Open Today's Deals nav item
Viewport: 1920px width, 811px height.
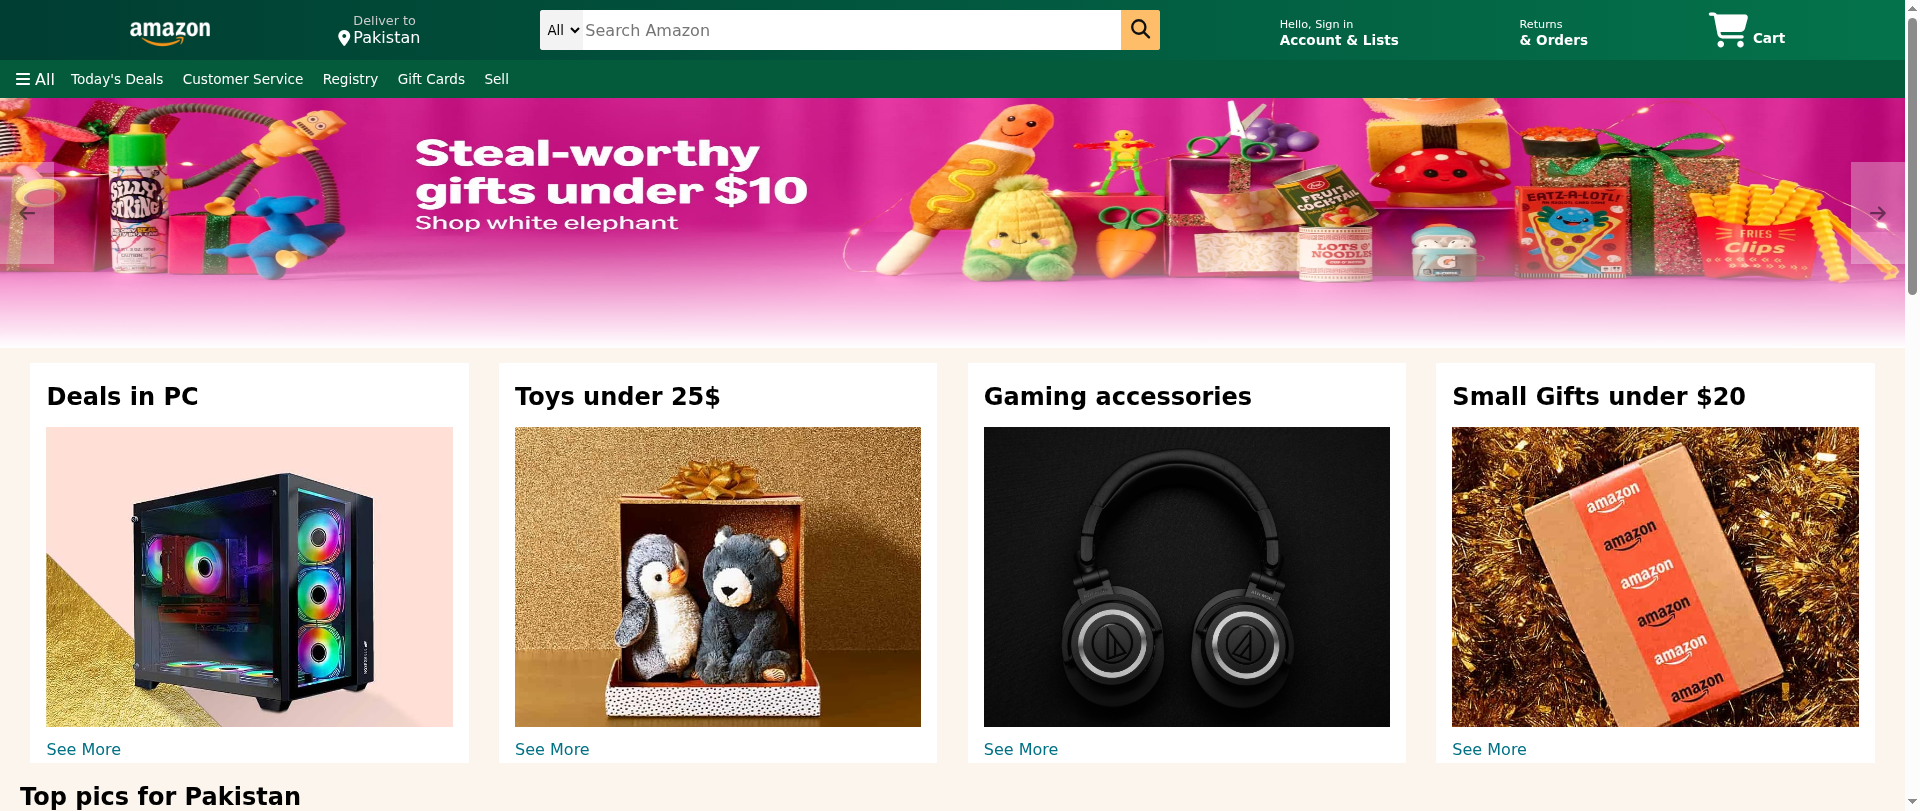click(x=117, y=79)
